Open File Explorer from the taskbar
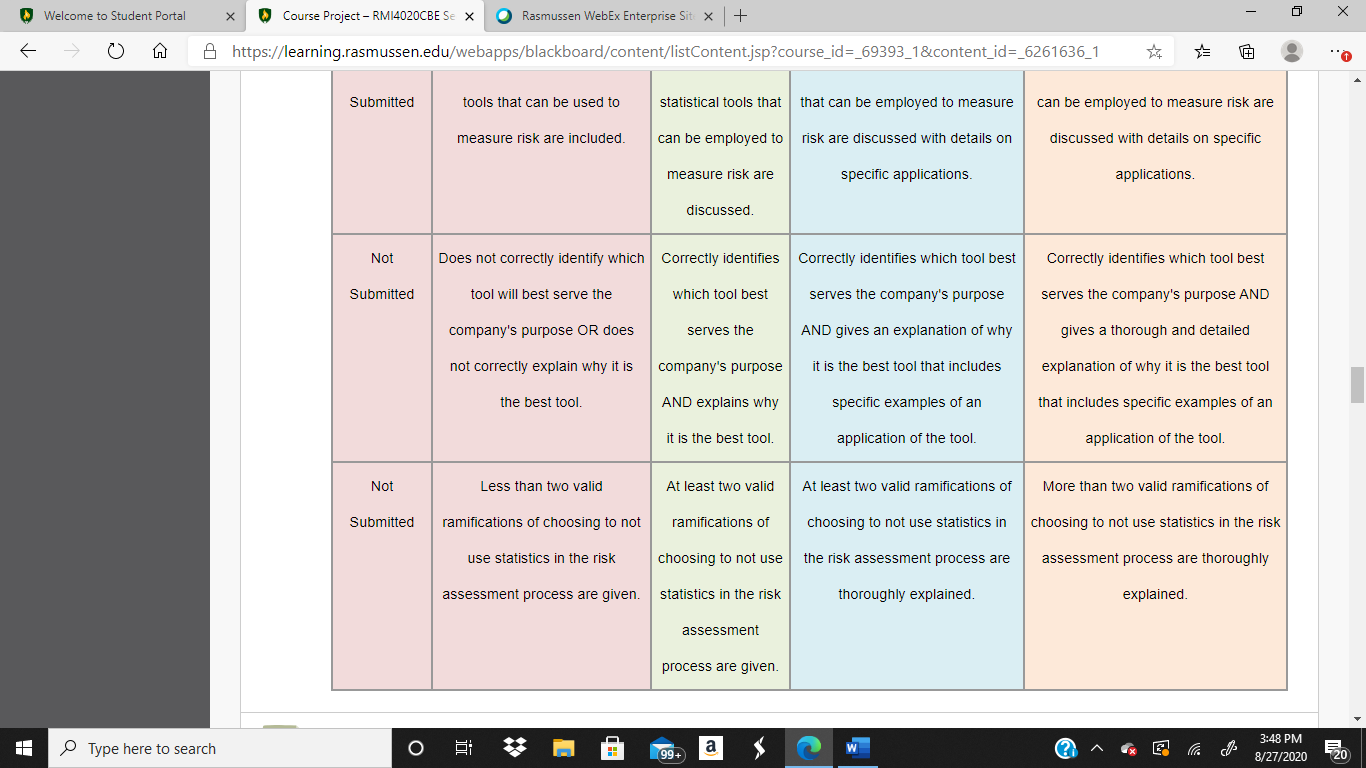The width and height of the screenshot is (1366, 768). pyautogui.click(x=564, y=748)
